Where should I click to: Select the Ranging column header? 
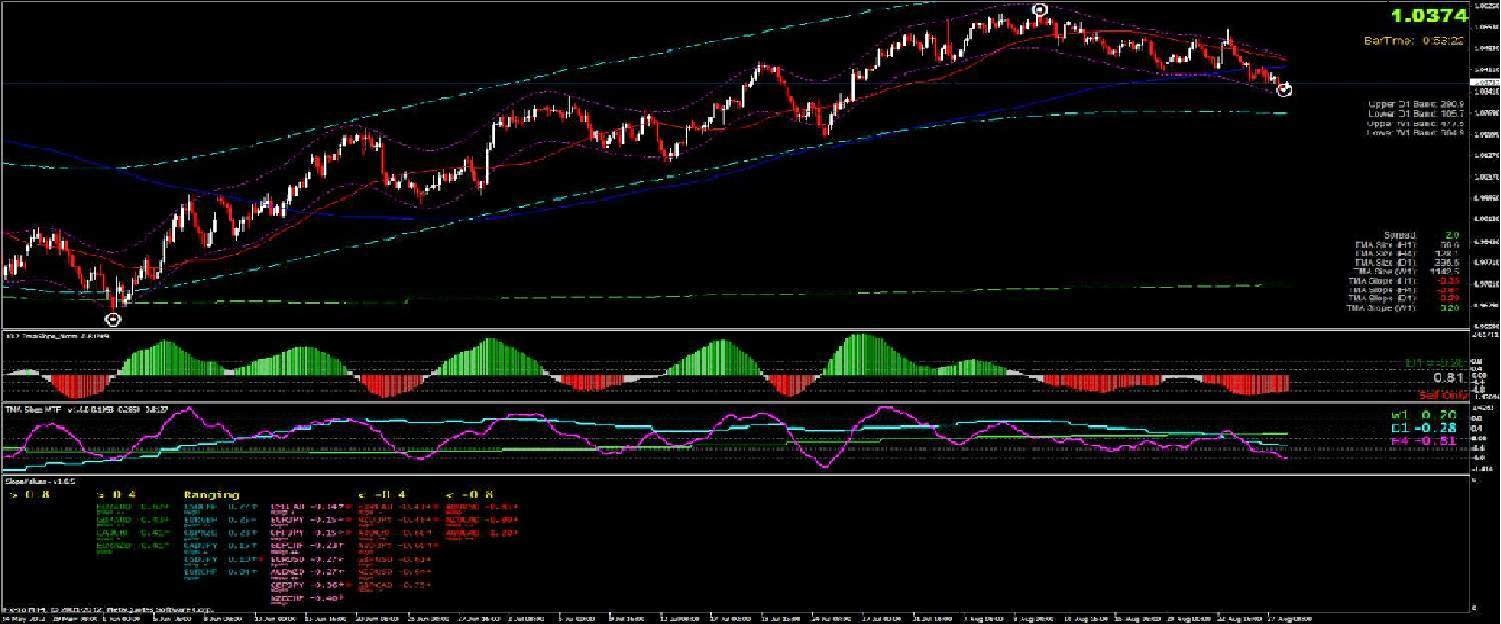(213, 494)
